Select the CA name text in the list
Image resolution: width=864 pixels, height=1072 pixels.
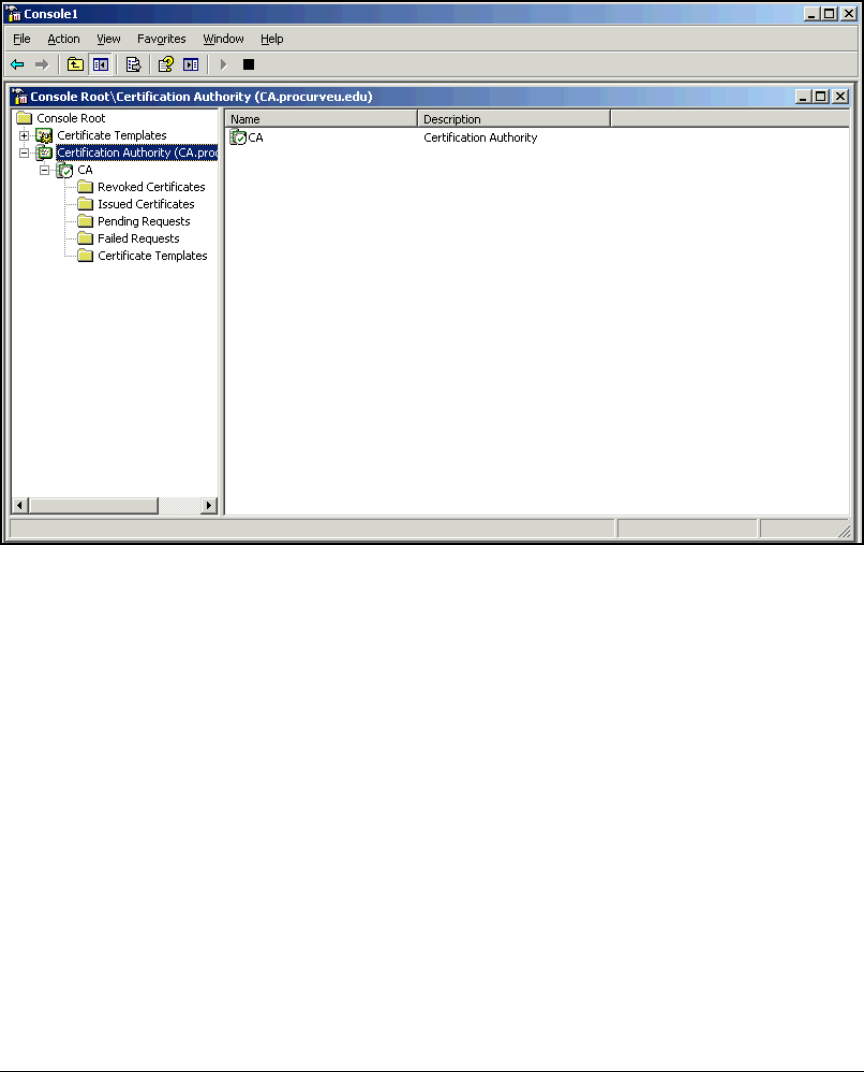[x=256, y=137]
